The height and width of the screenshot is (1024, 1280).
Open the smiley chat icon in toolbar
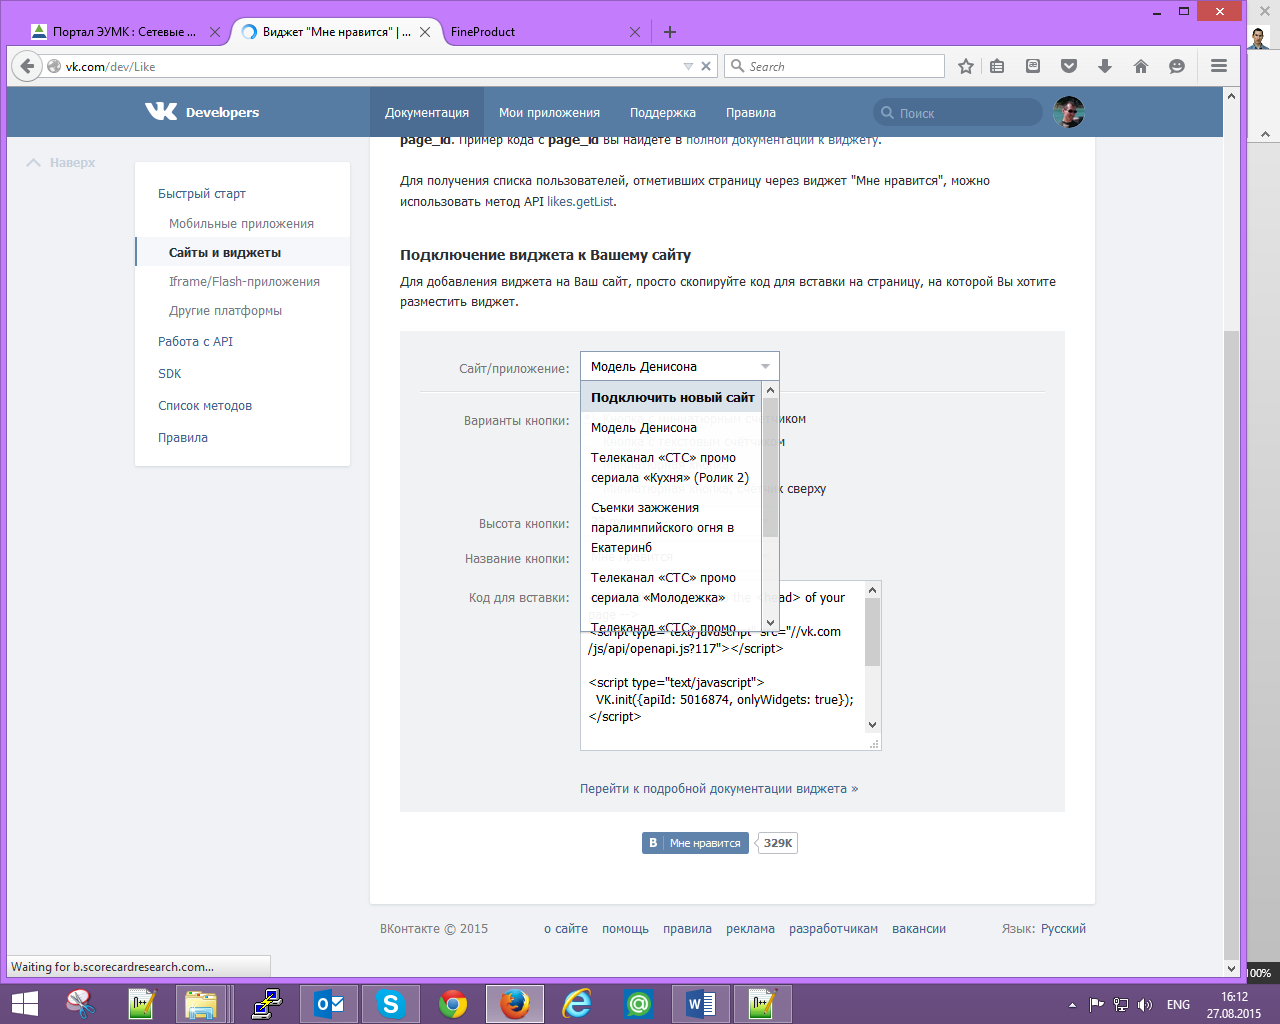click(1177, 66)
